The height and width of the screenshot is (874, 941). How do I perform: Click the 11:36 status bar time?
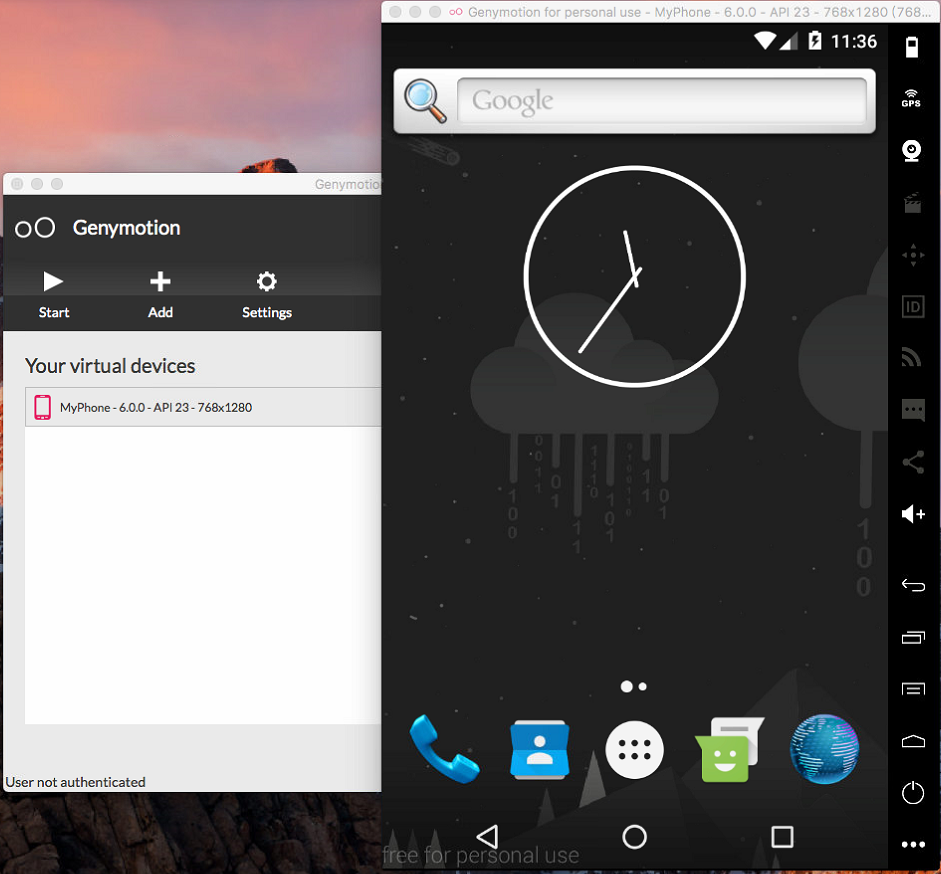pos(853,41)
